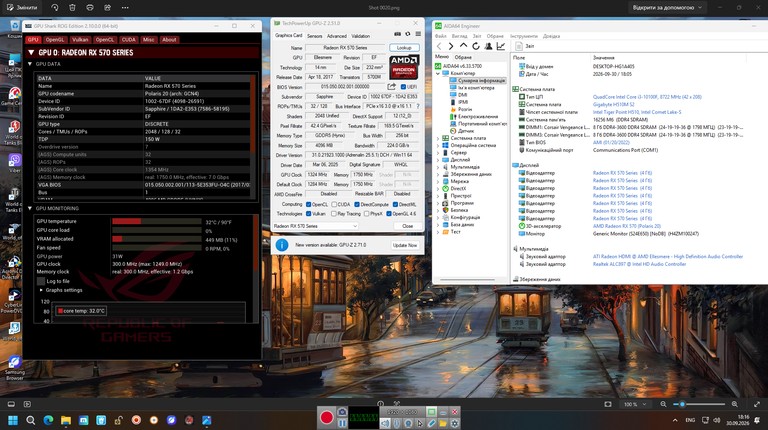The height and width of the screenshot is (430, 768).
Task: Click the camera snapshot icon in recorder
Action: coord(342,412)
